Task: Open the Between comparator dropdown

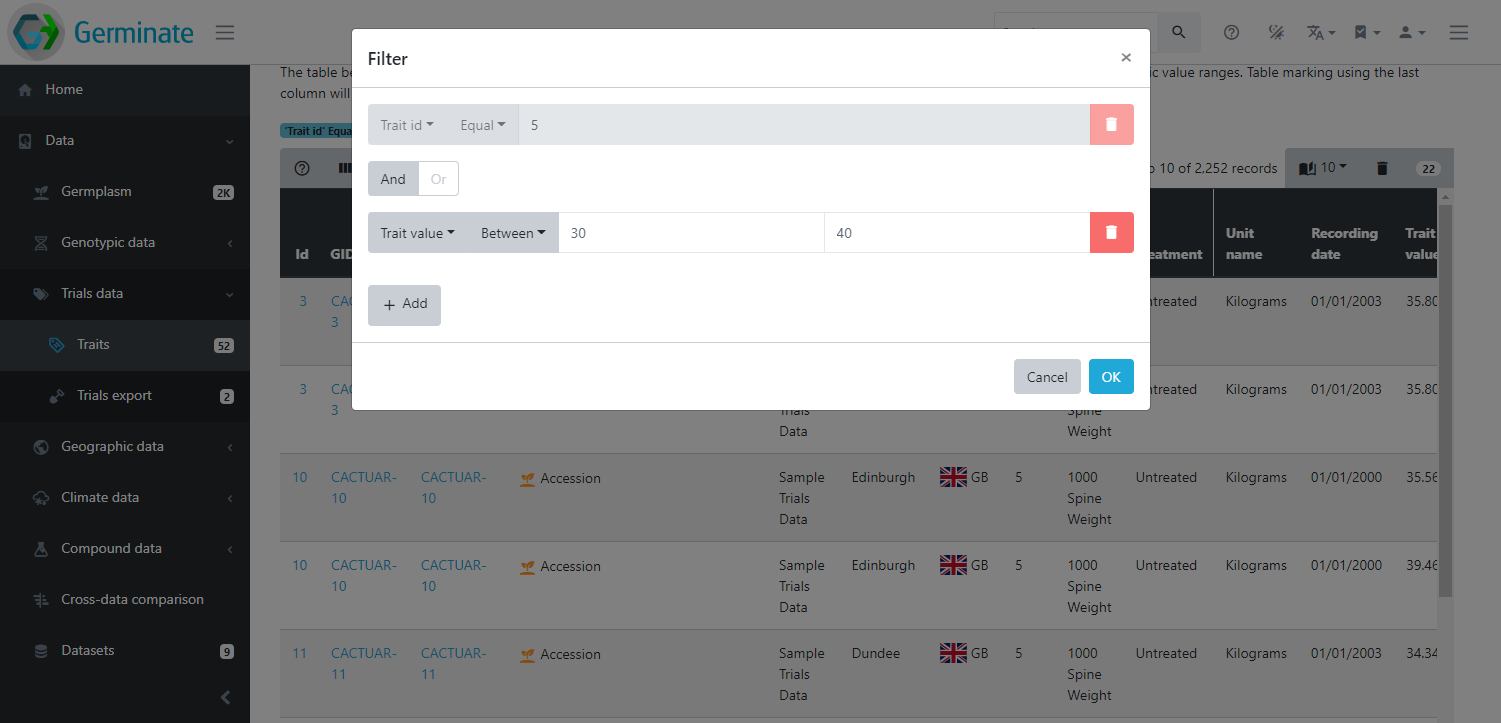Action: click(x=512, y=233)
